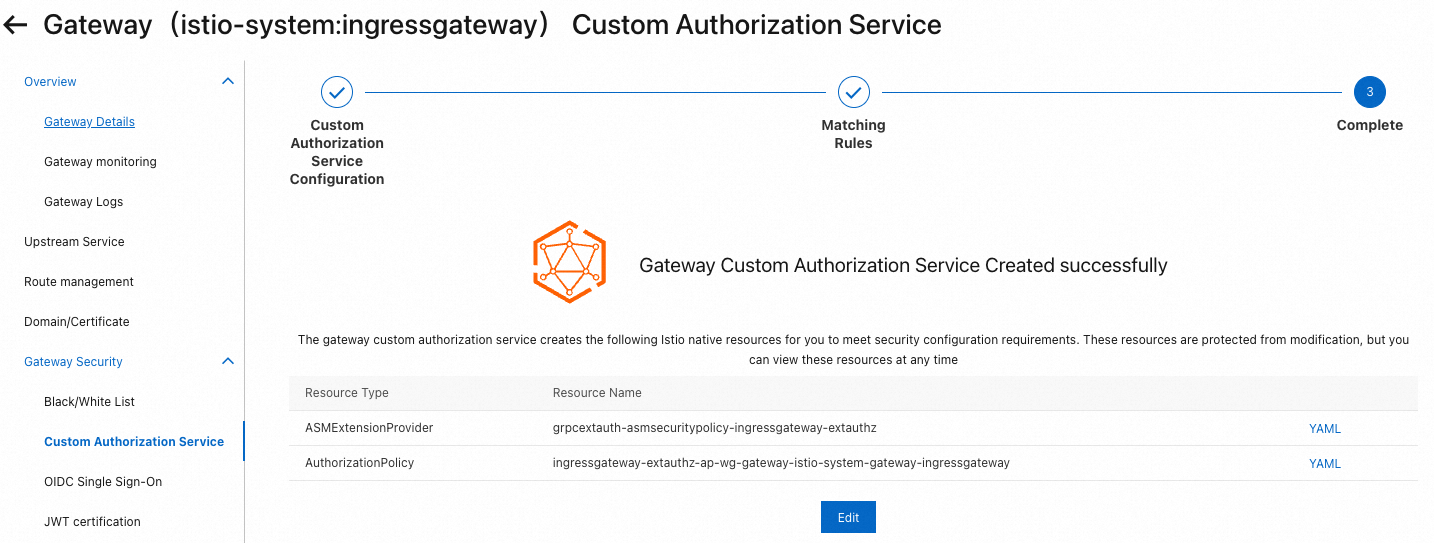Collapse the Gateway Security chevron
The image size is (1434, 543).
click(227, 361)
